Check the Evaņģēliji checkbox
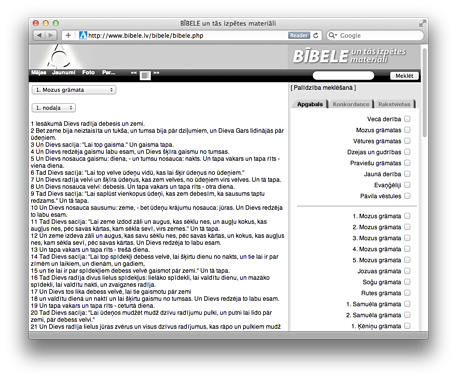 point(407,185)
